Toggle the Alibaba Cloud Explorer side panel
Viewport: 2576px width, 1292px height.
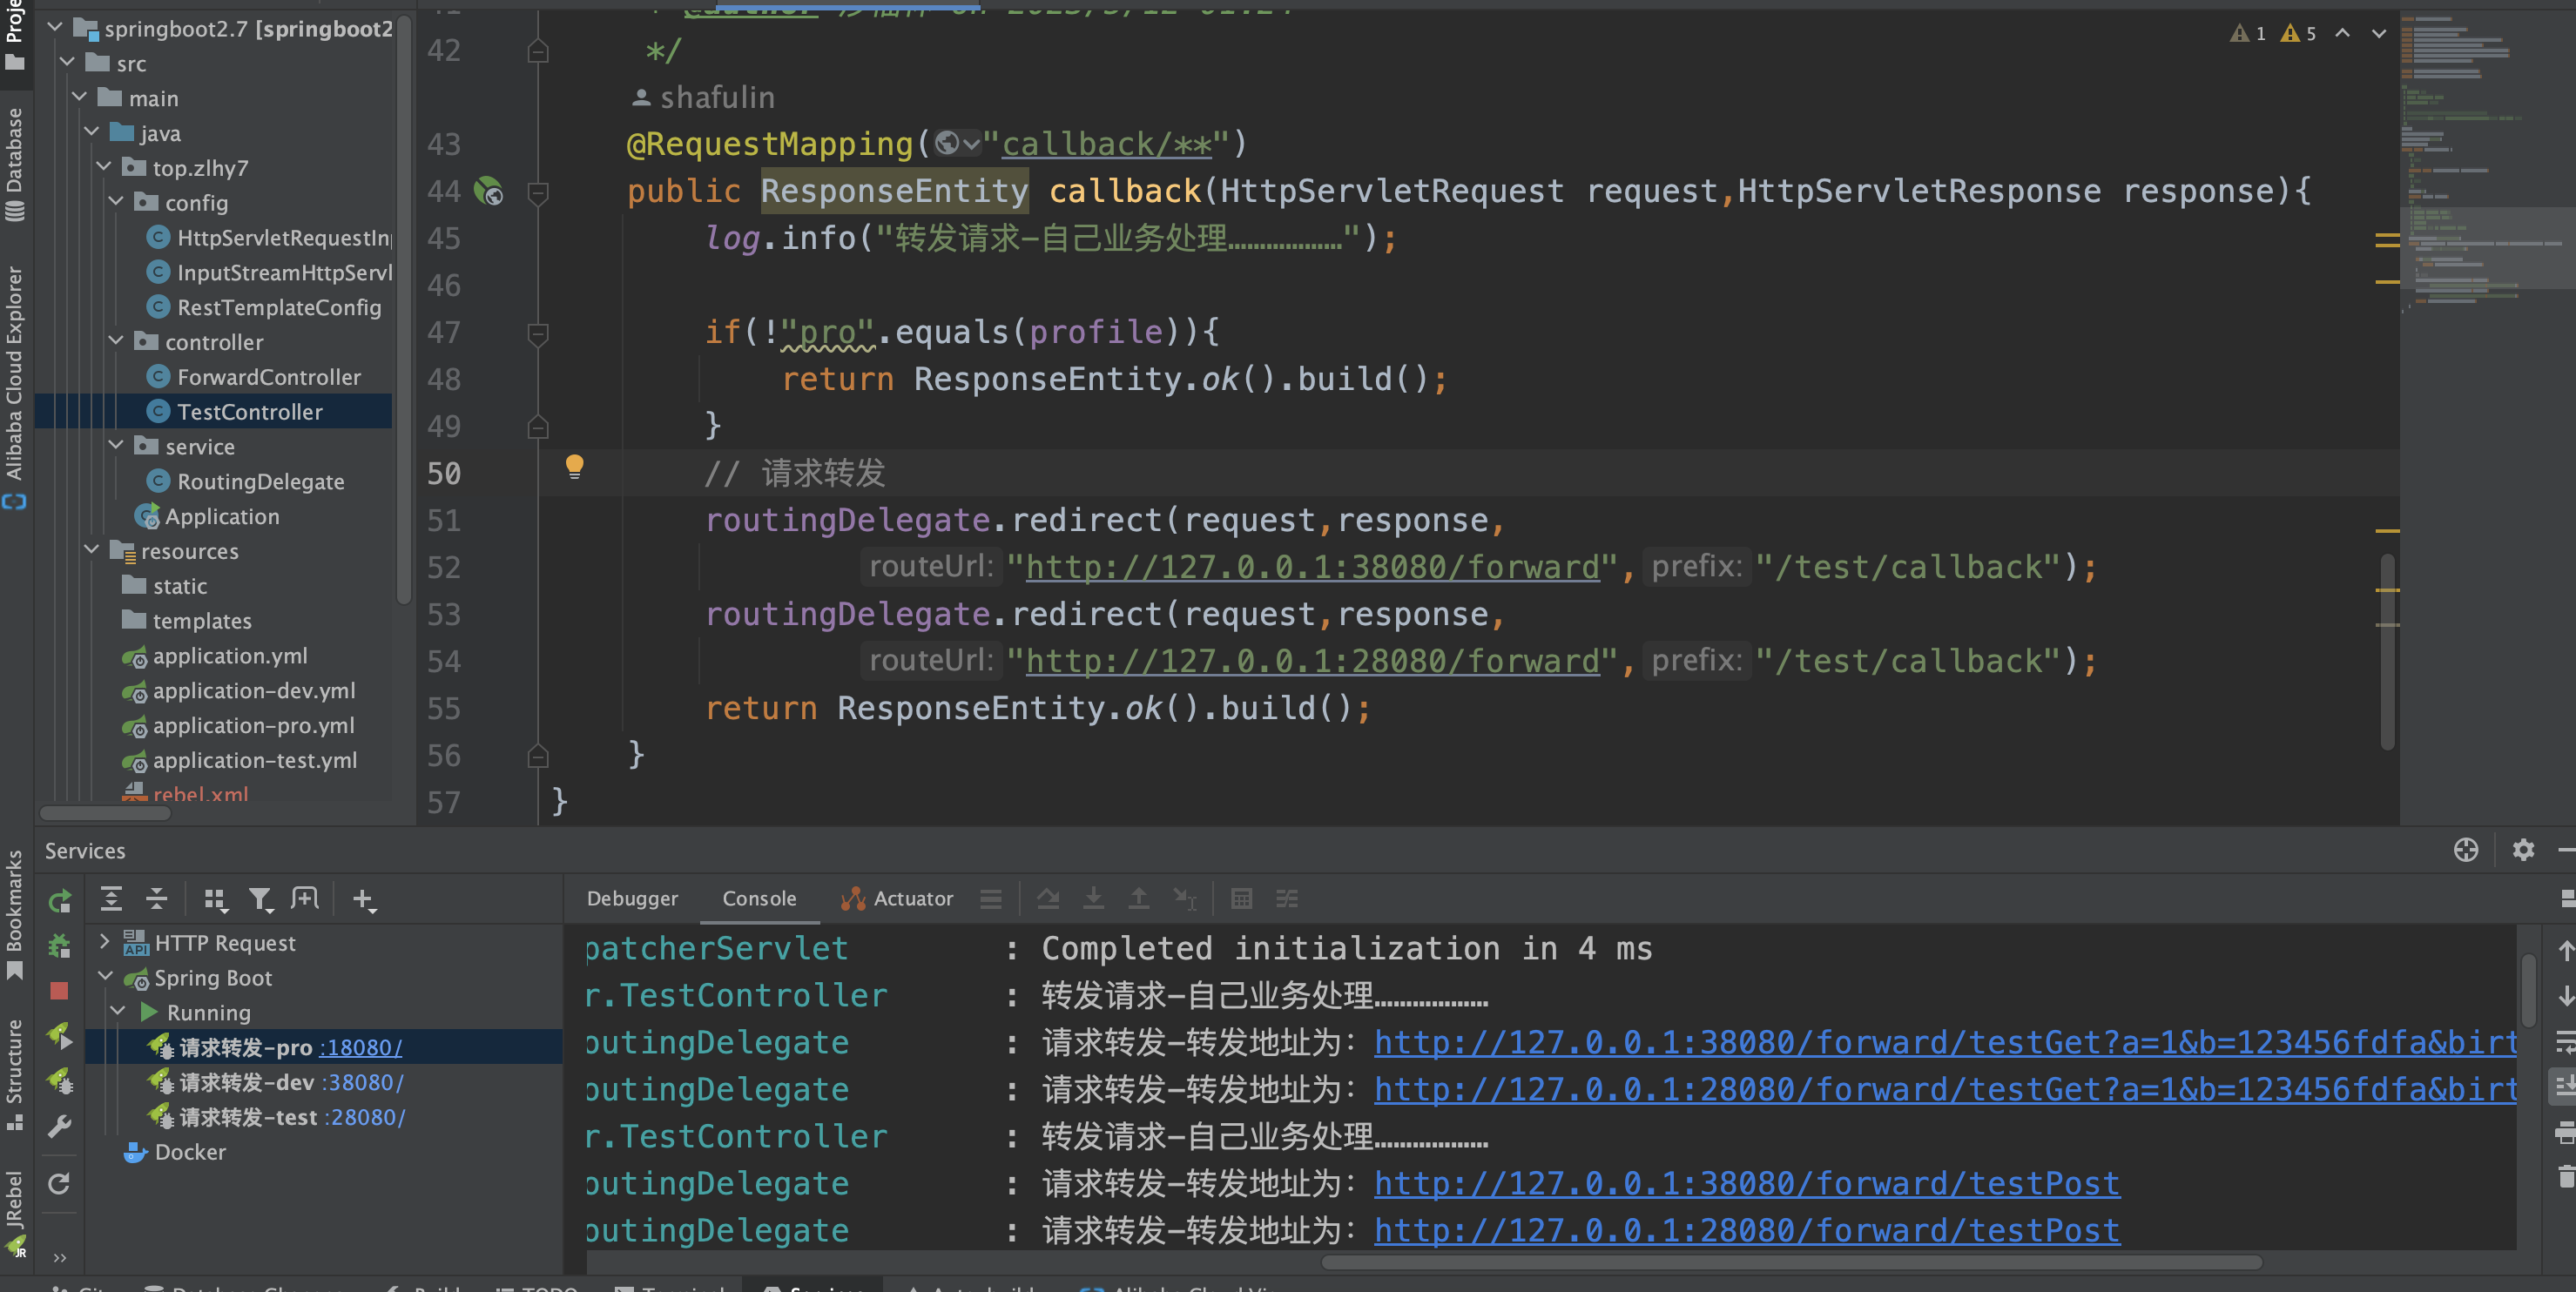coord(14,387)
